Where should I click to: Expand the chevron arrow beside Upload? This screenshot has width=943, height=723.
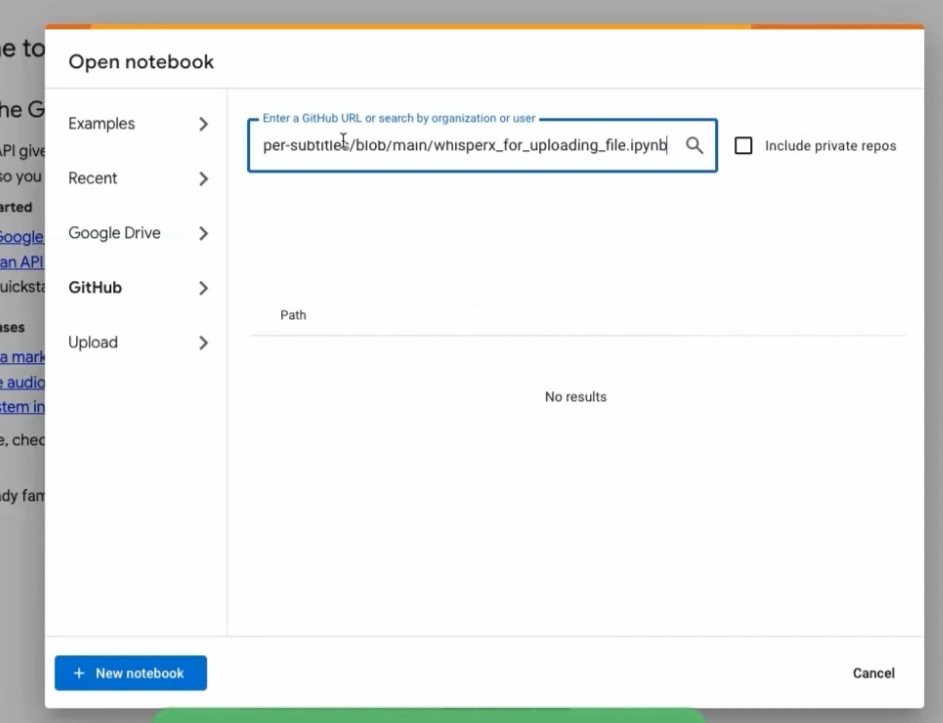(203, 343)
